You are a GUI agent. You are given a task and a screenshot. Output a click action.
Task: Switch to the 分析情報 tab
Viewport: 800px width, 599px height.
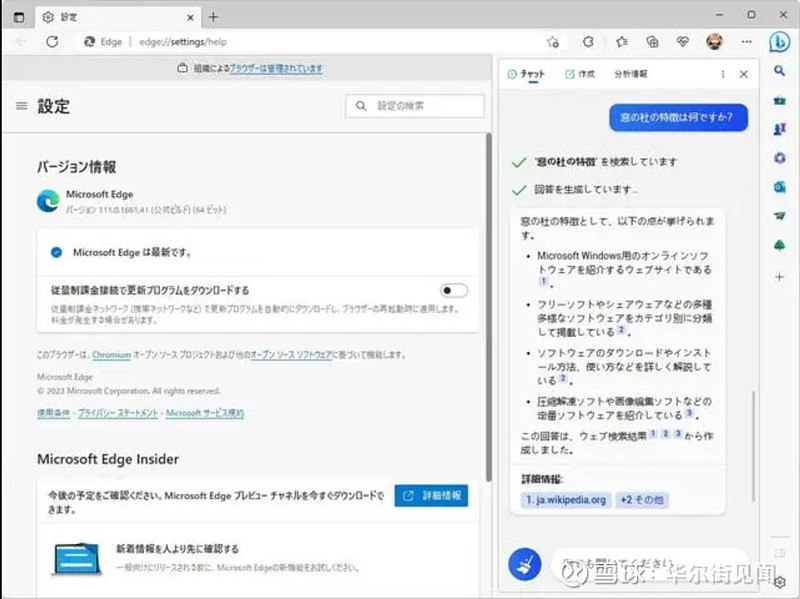631,74
